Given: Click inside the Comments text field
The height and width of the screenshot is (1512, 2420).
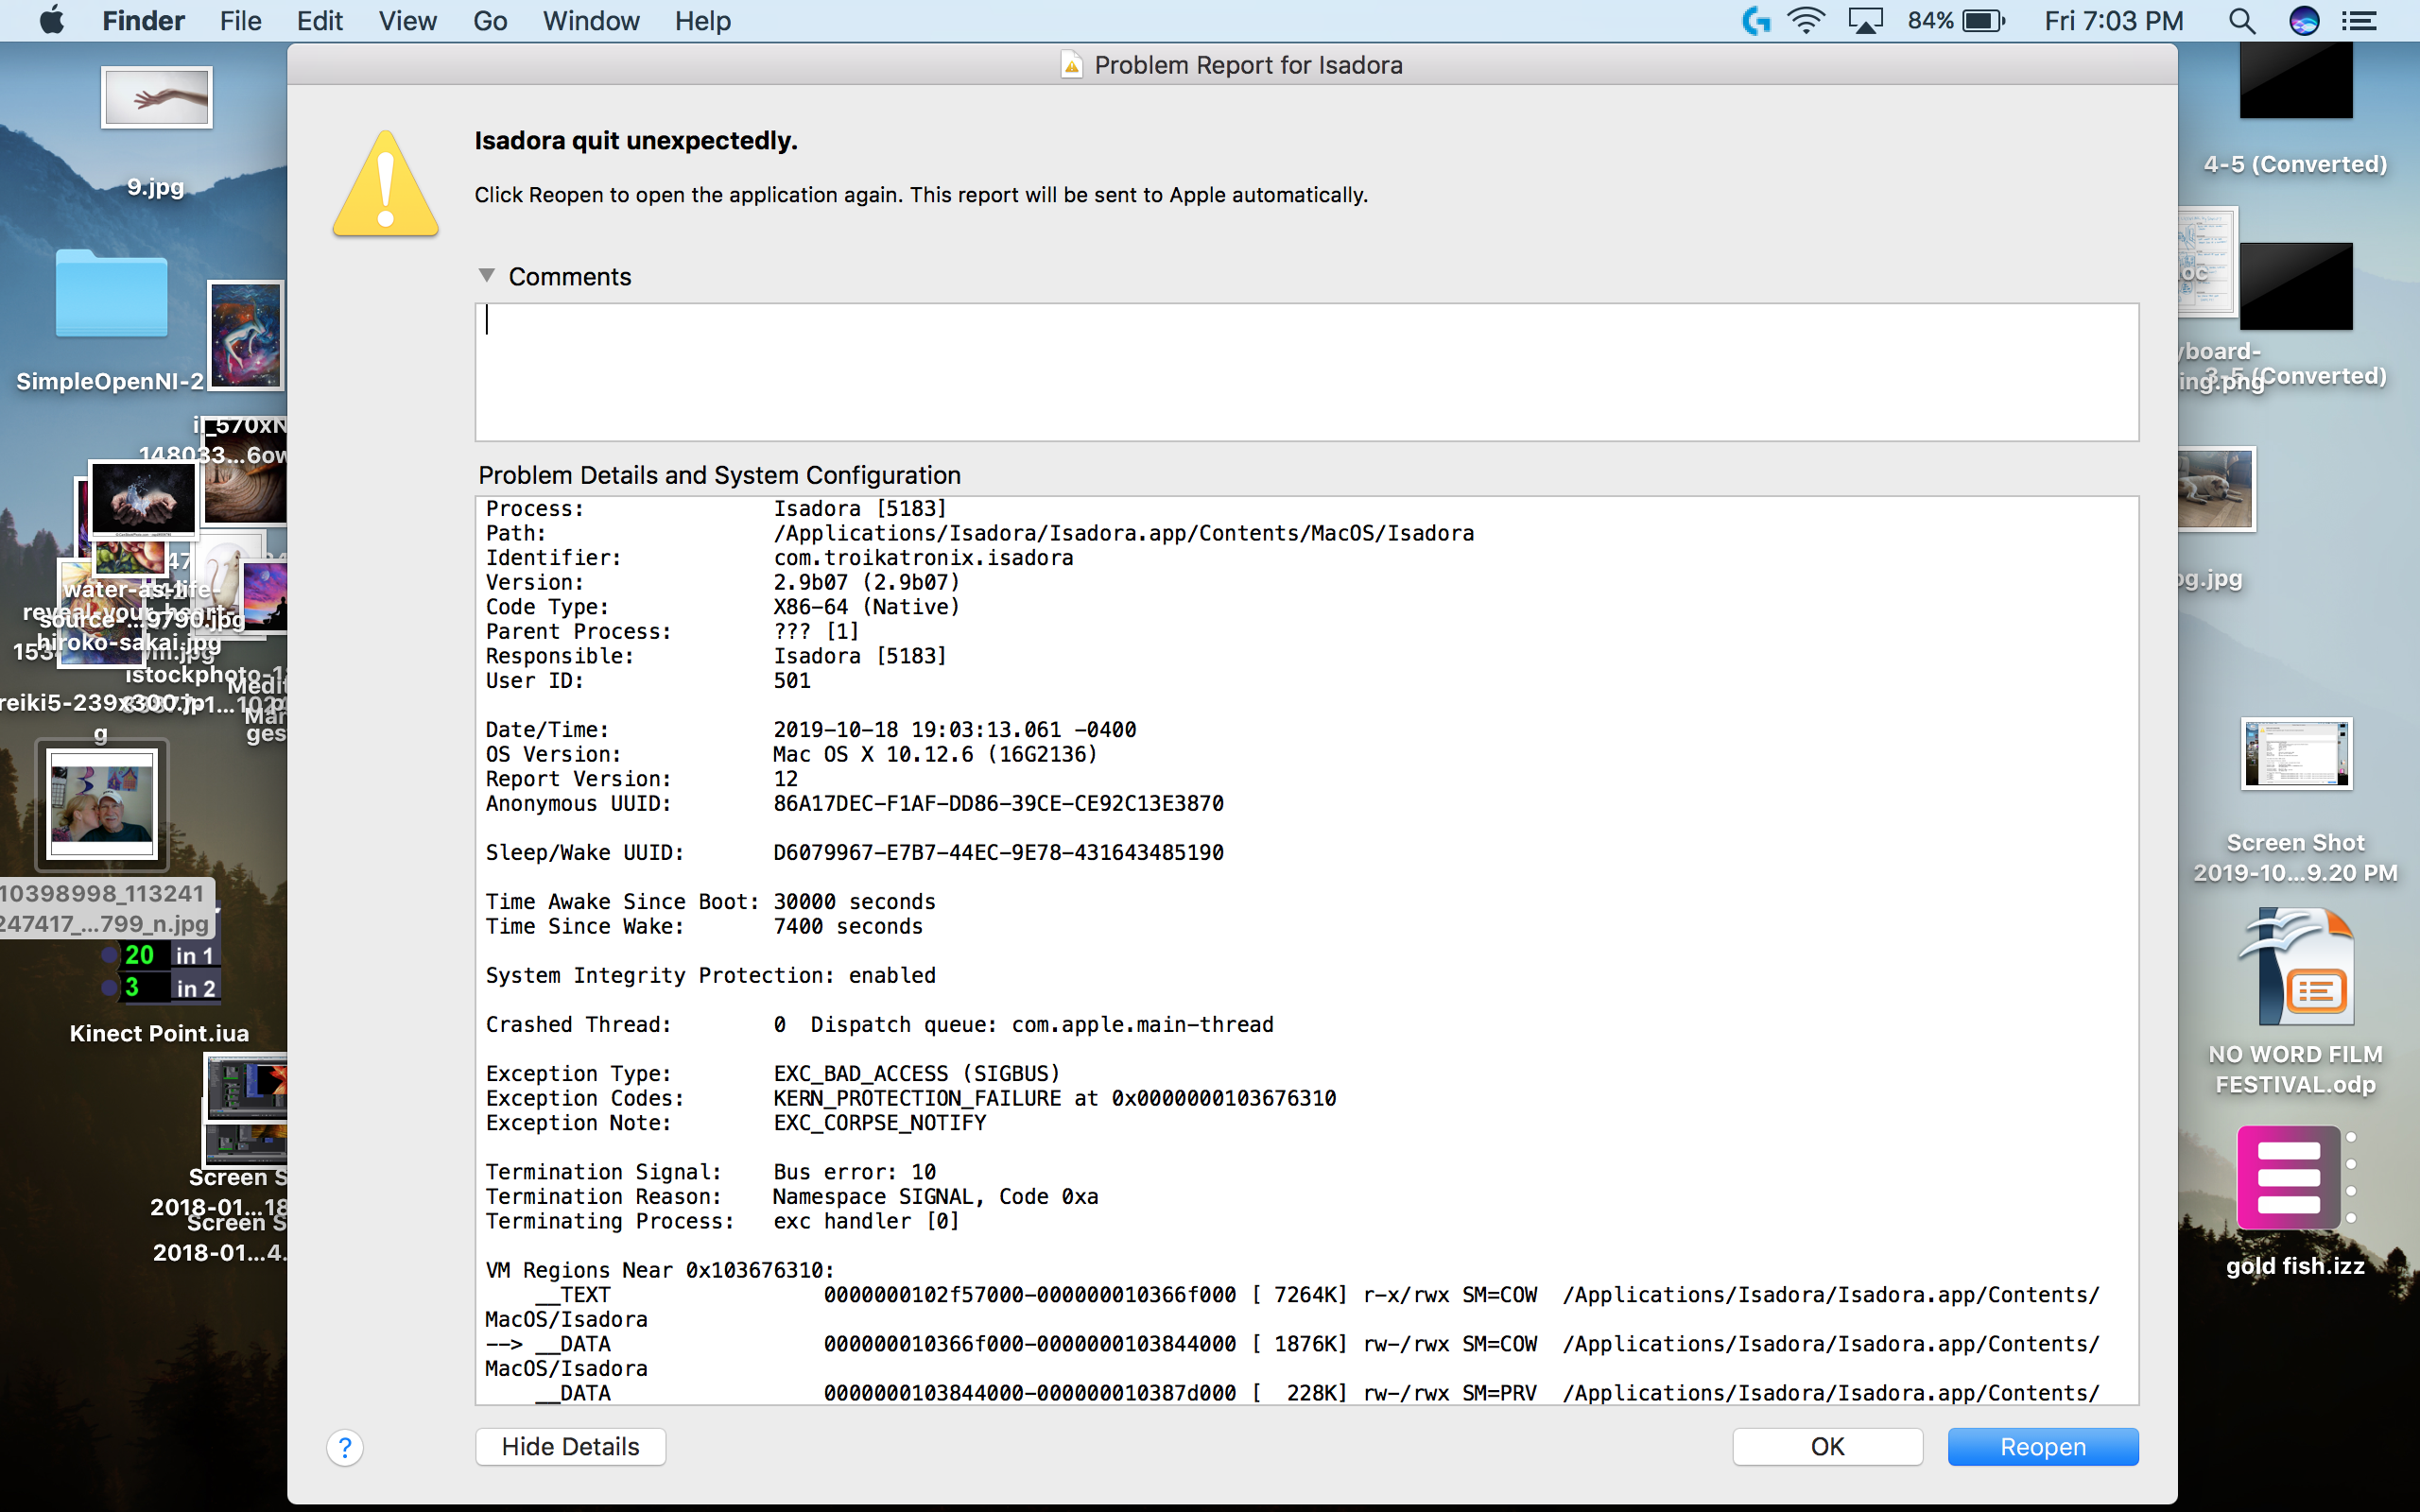Looking at the screenshot, I should tap(1306, 372).
